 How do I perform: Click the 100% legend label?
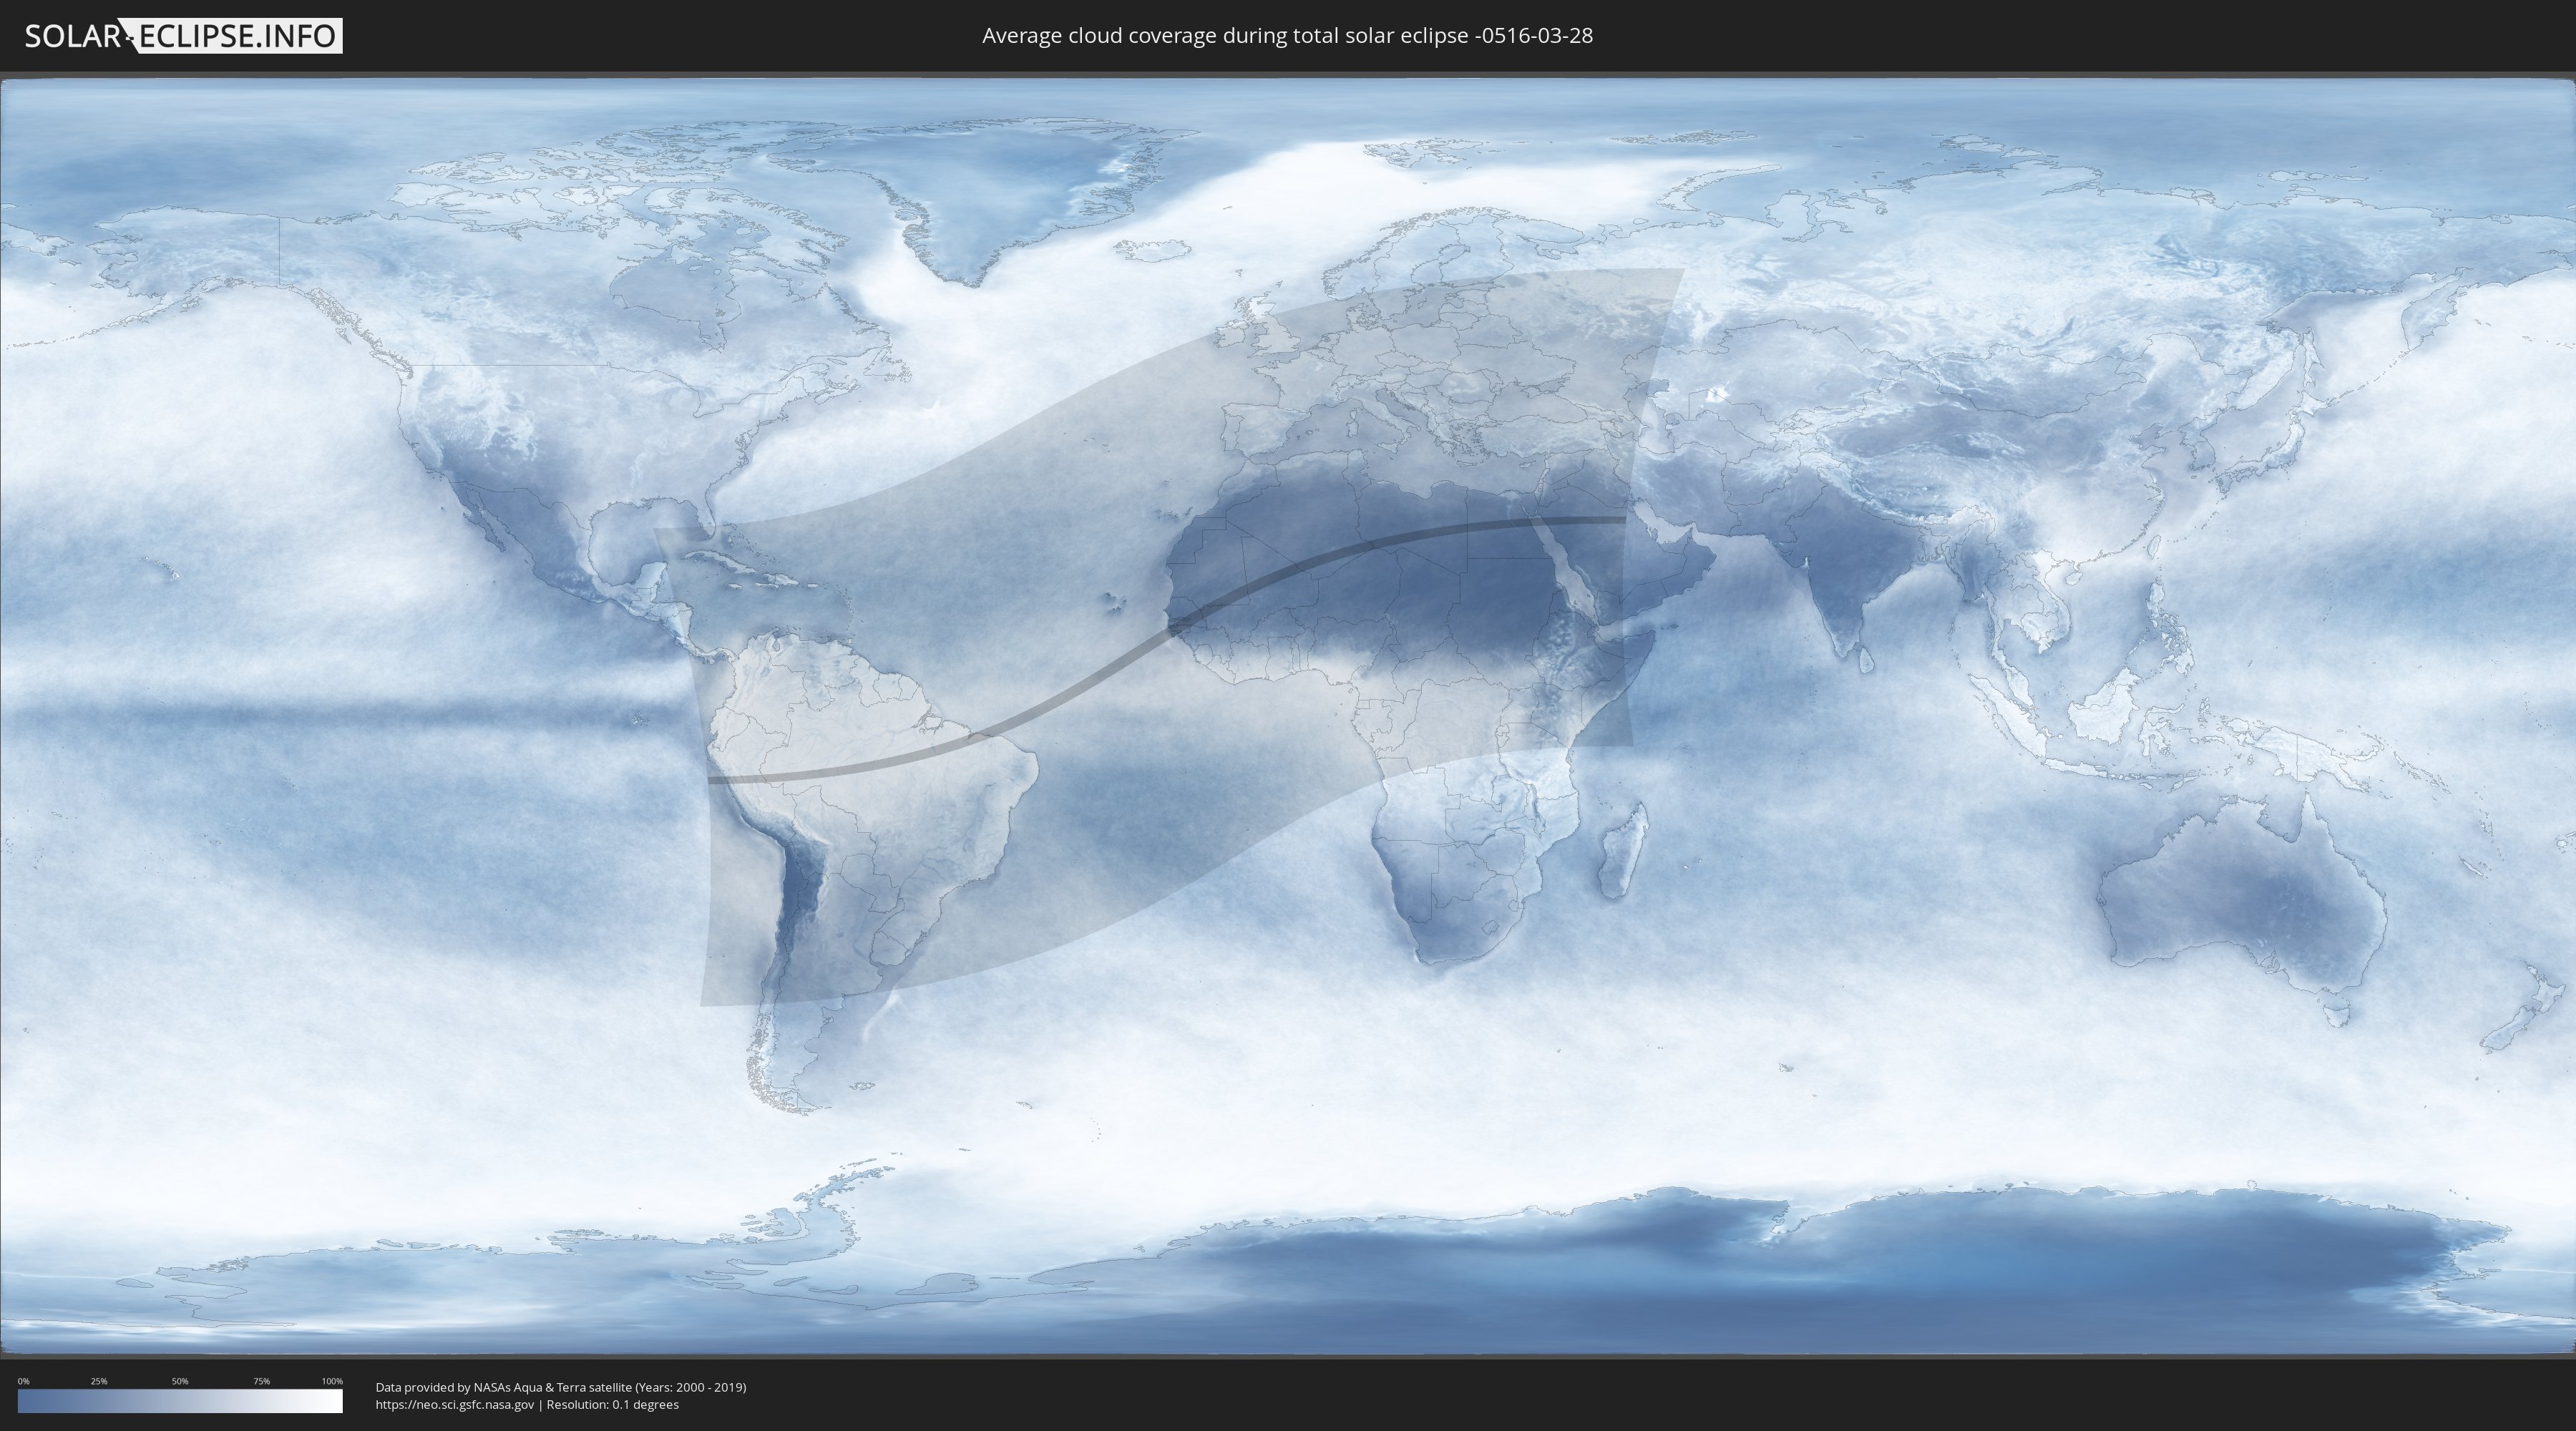coord(332,1381)
